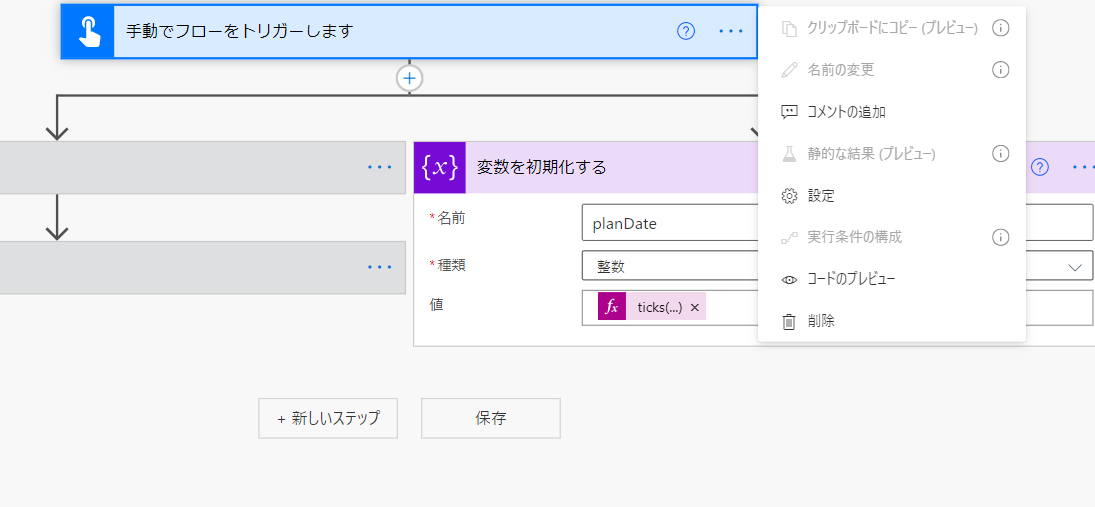Open ellipsis menu of the upper gray action
The image size is (1095, 507).
[380, 168]
